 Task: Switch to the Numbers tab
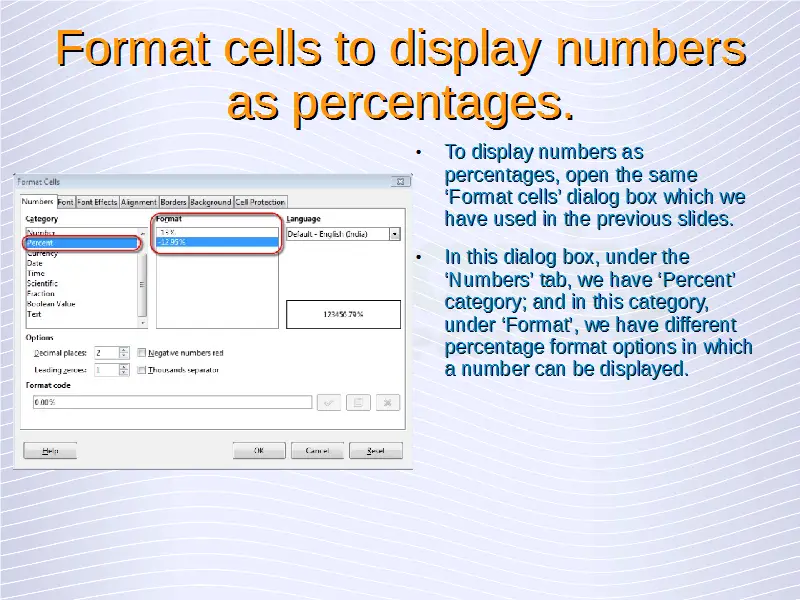38,202
